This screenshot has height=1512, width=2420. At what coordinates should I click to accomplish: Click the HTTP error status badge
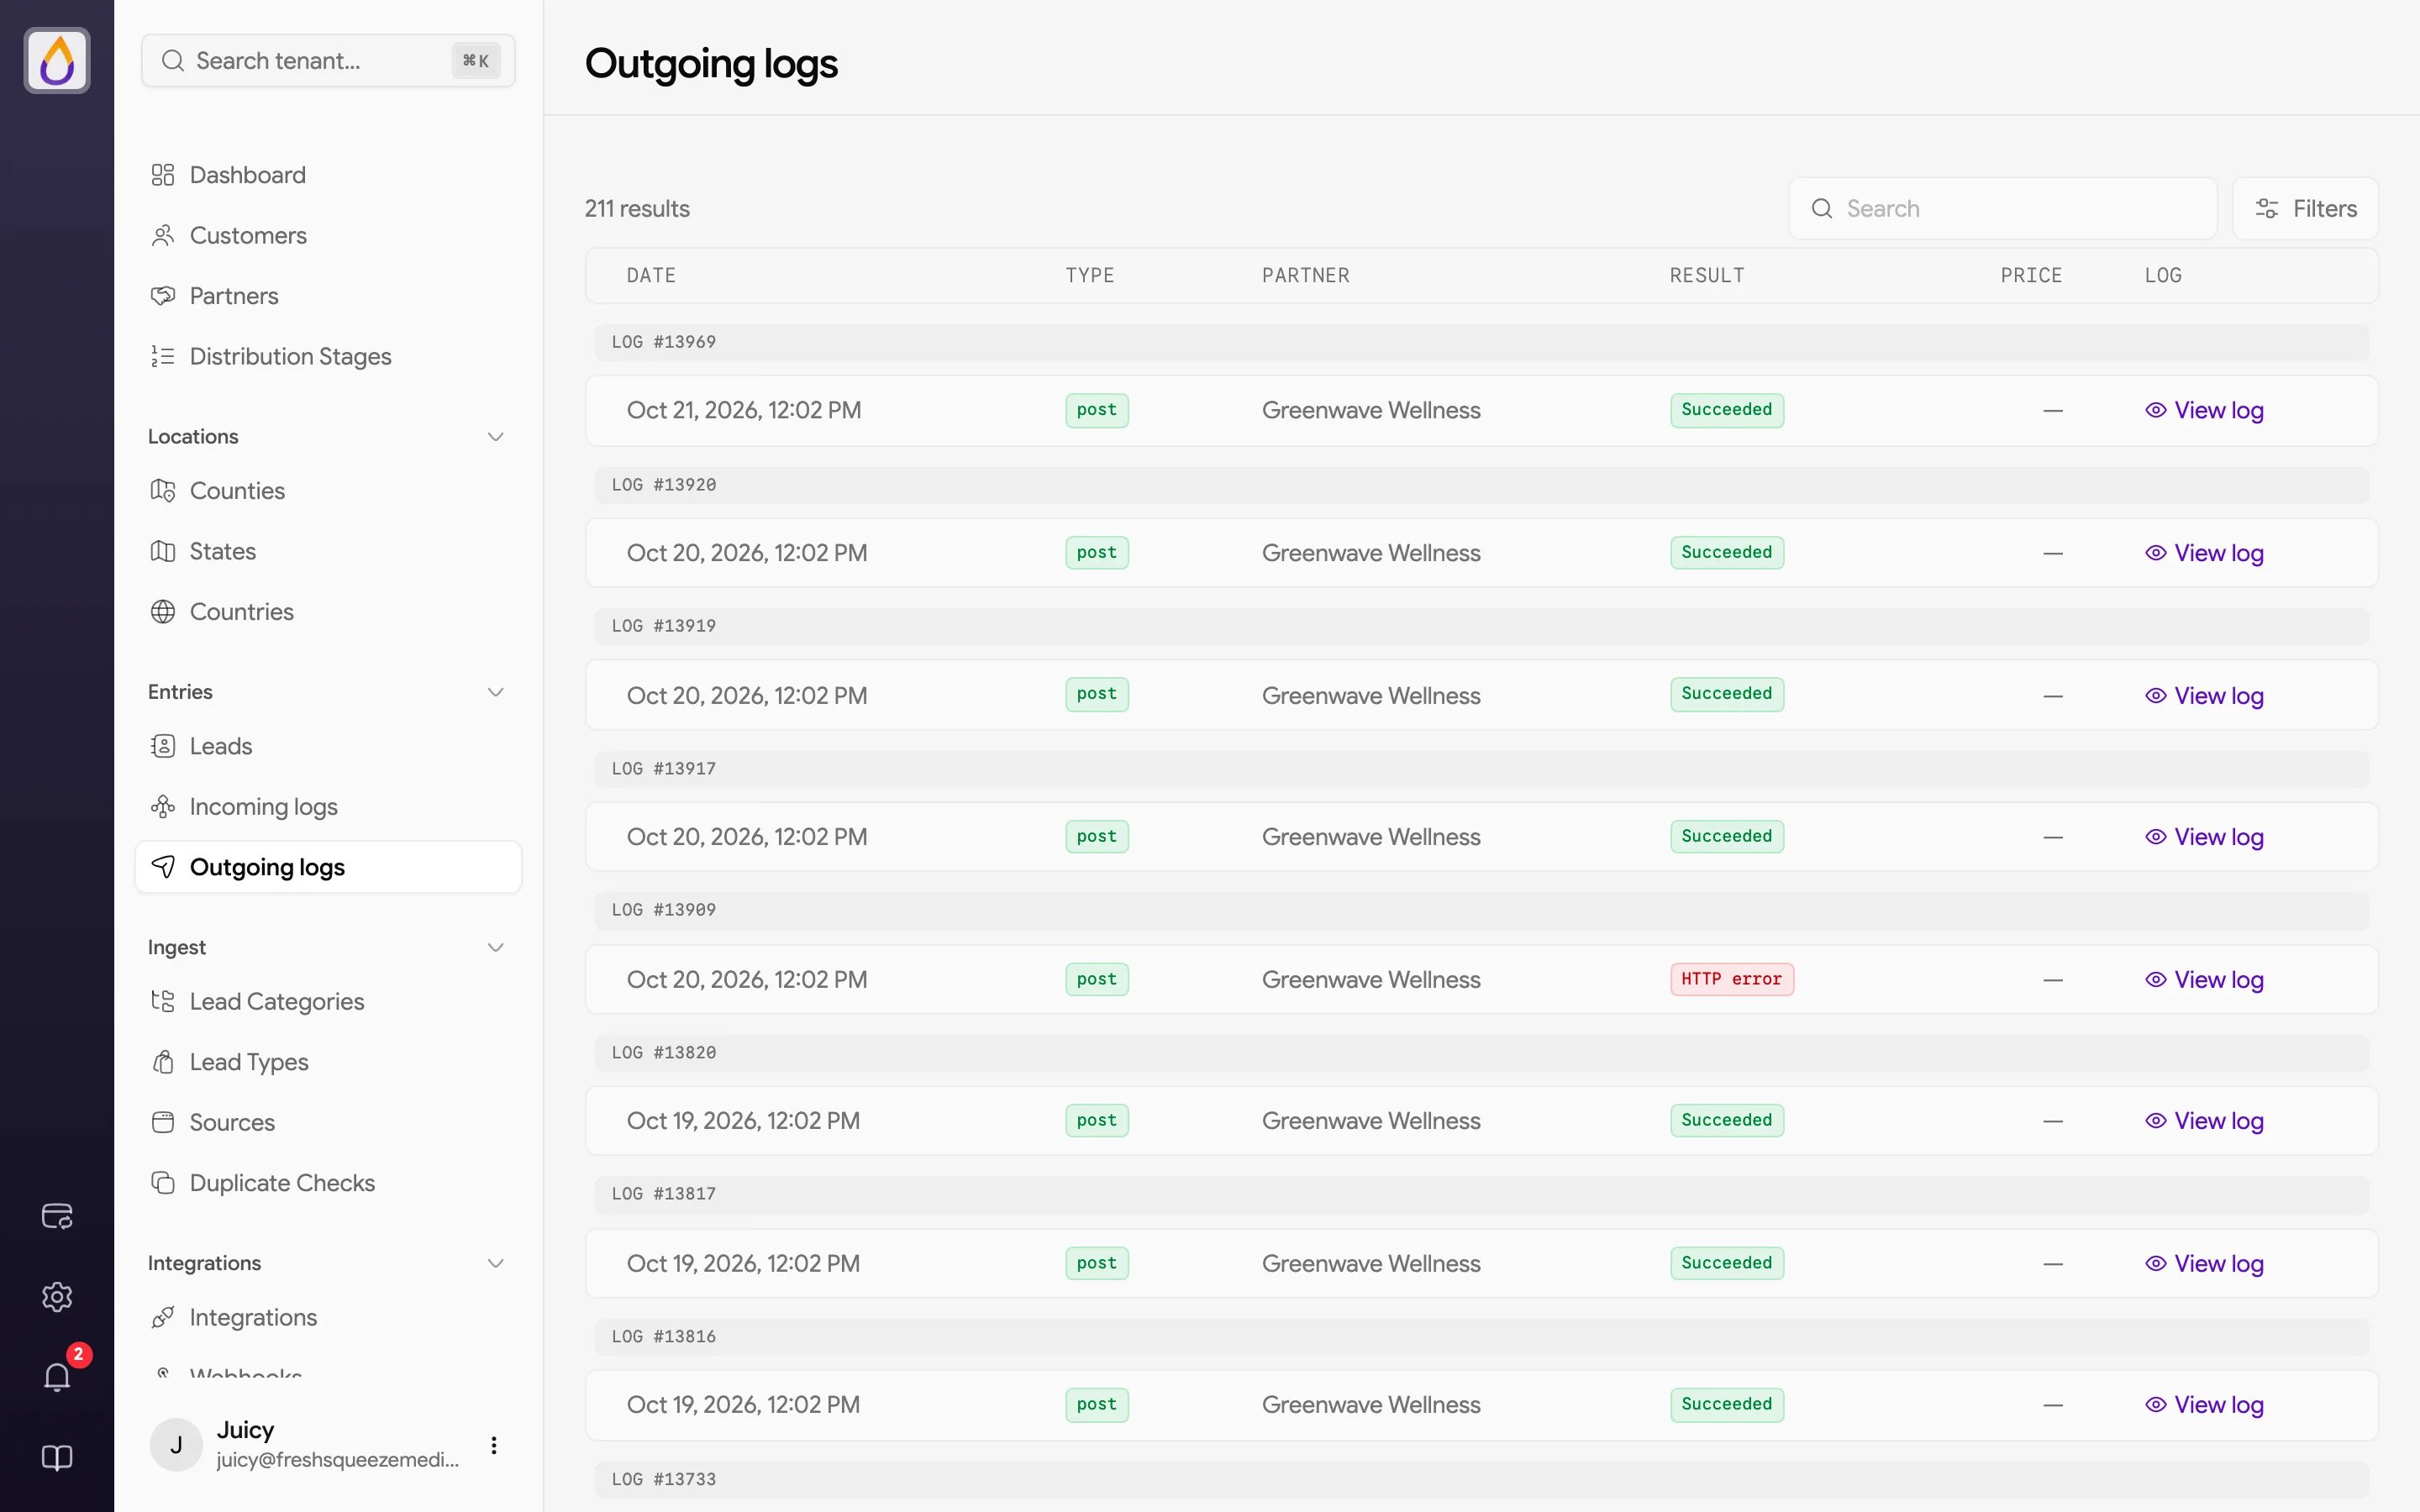1731,979
